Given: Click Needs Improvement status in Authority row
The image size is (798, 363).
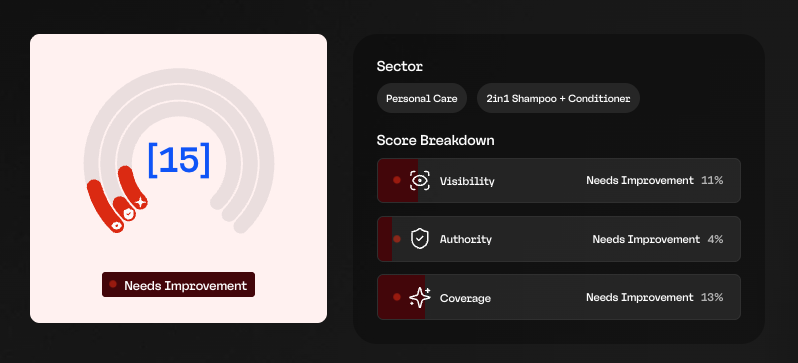Looking at the screenshot, I should point(646,239).
